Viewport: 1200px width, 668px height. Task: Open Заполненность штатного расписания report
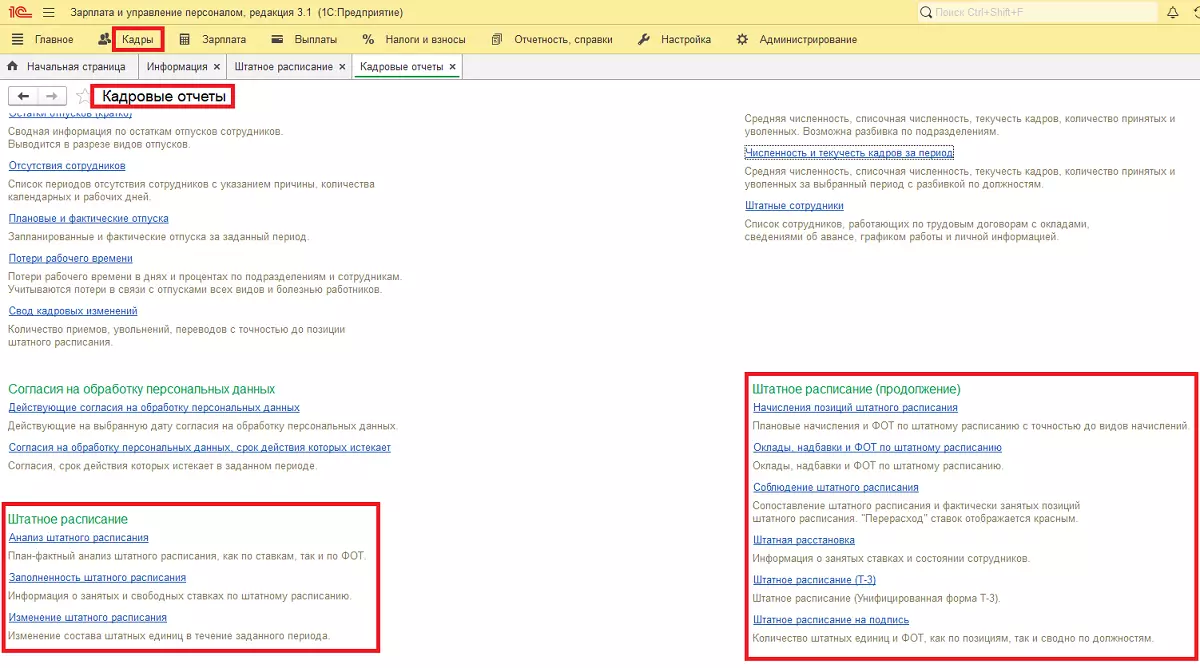coord(97,578)
